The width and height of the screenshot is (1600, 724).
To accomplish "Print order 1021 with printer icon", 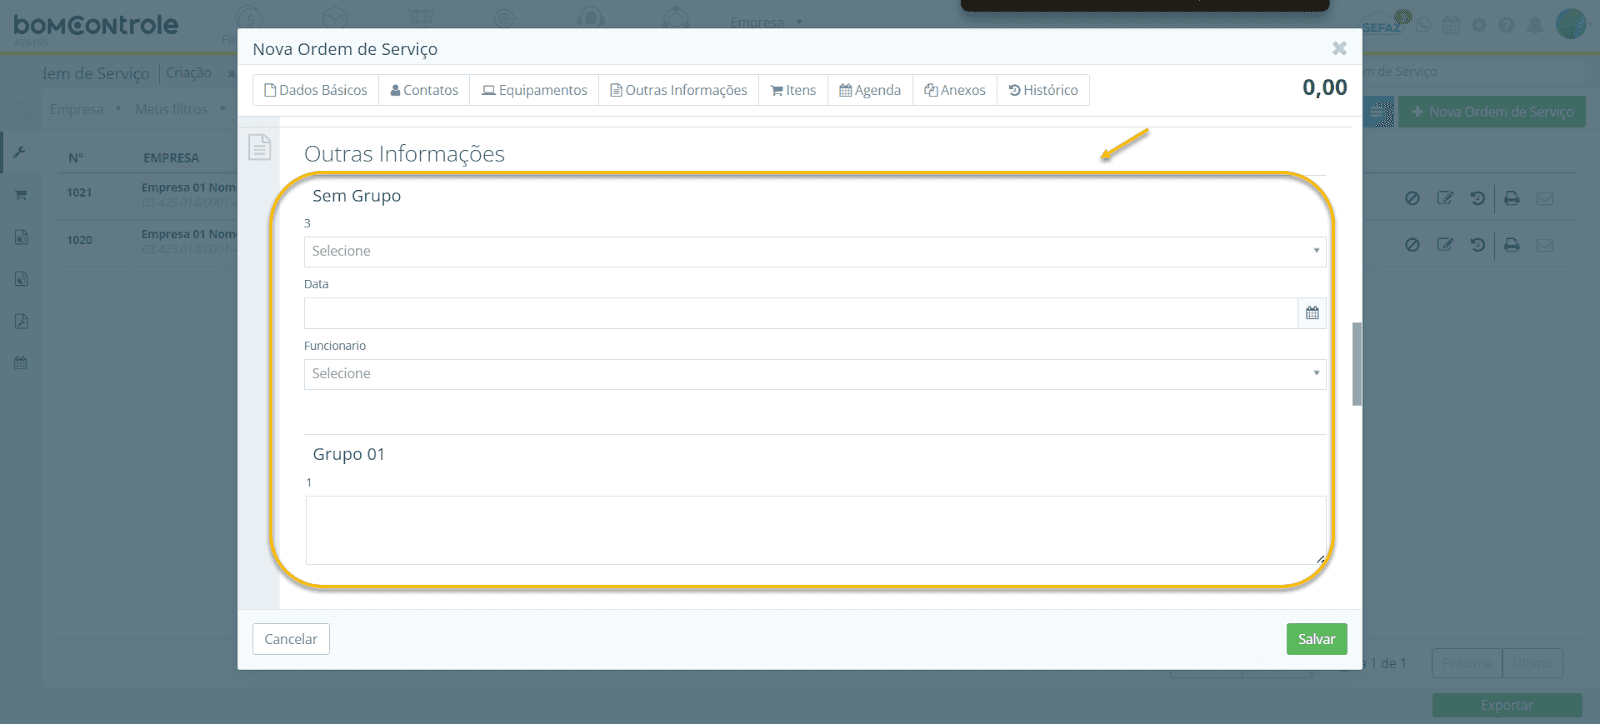I will point(1512,198).
